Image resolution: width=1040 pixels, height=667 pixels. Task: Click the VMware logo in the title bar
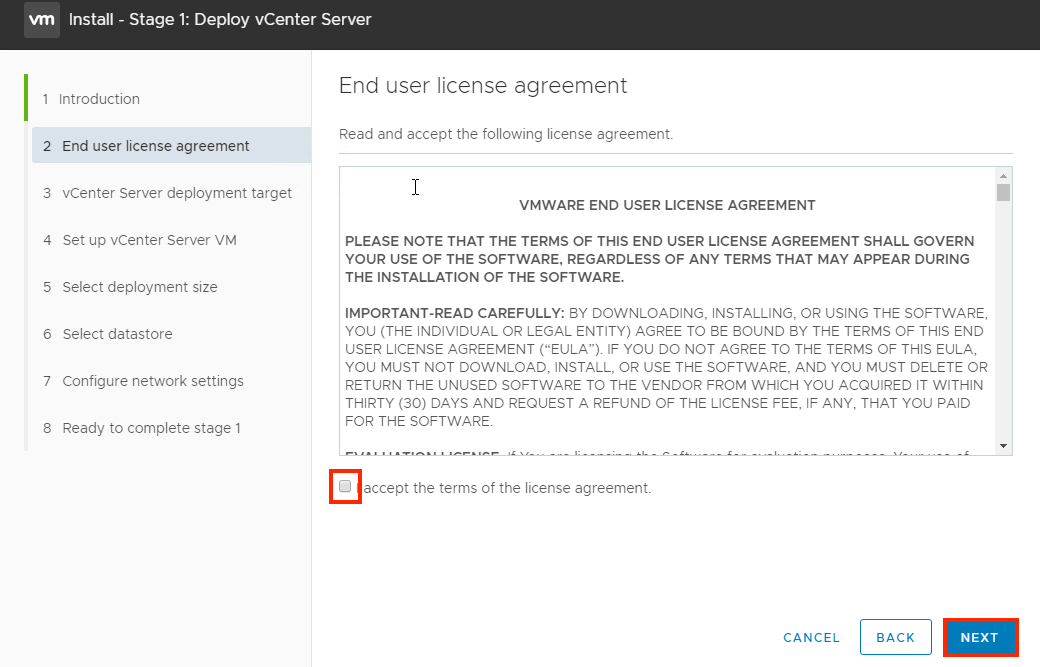[x=41, y=19]
